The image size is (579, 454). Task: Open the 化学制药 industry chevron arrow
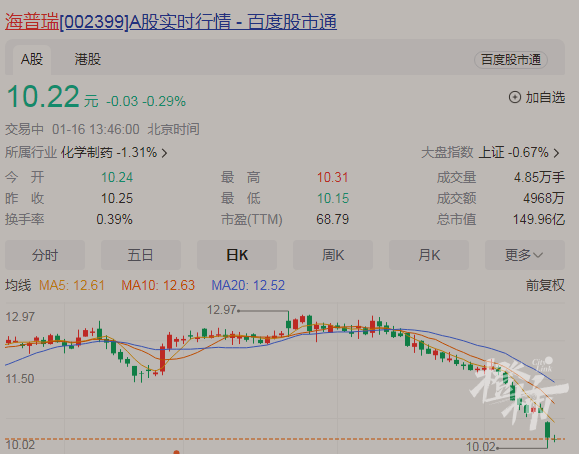(x=165, y=153)
